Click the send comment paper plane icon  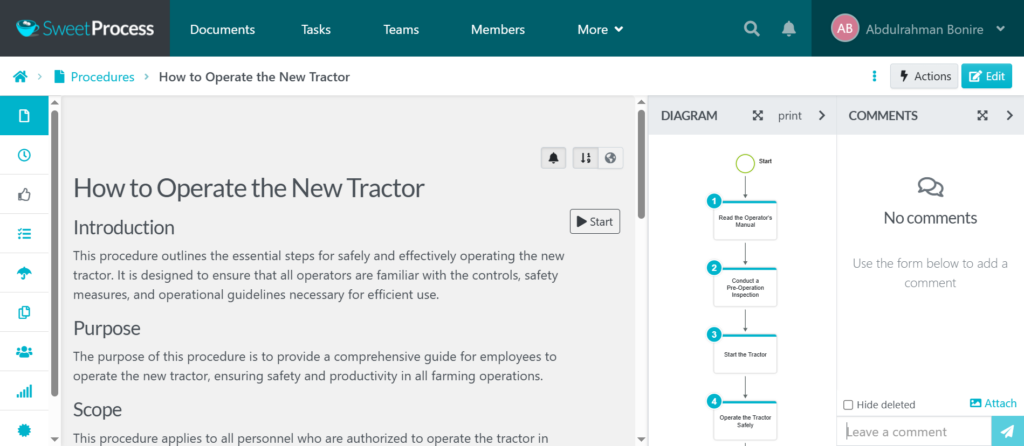click(x=1006, y=431)
